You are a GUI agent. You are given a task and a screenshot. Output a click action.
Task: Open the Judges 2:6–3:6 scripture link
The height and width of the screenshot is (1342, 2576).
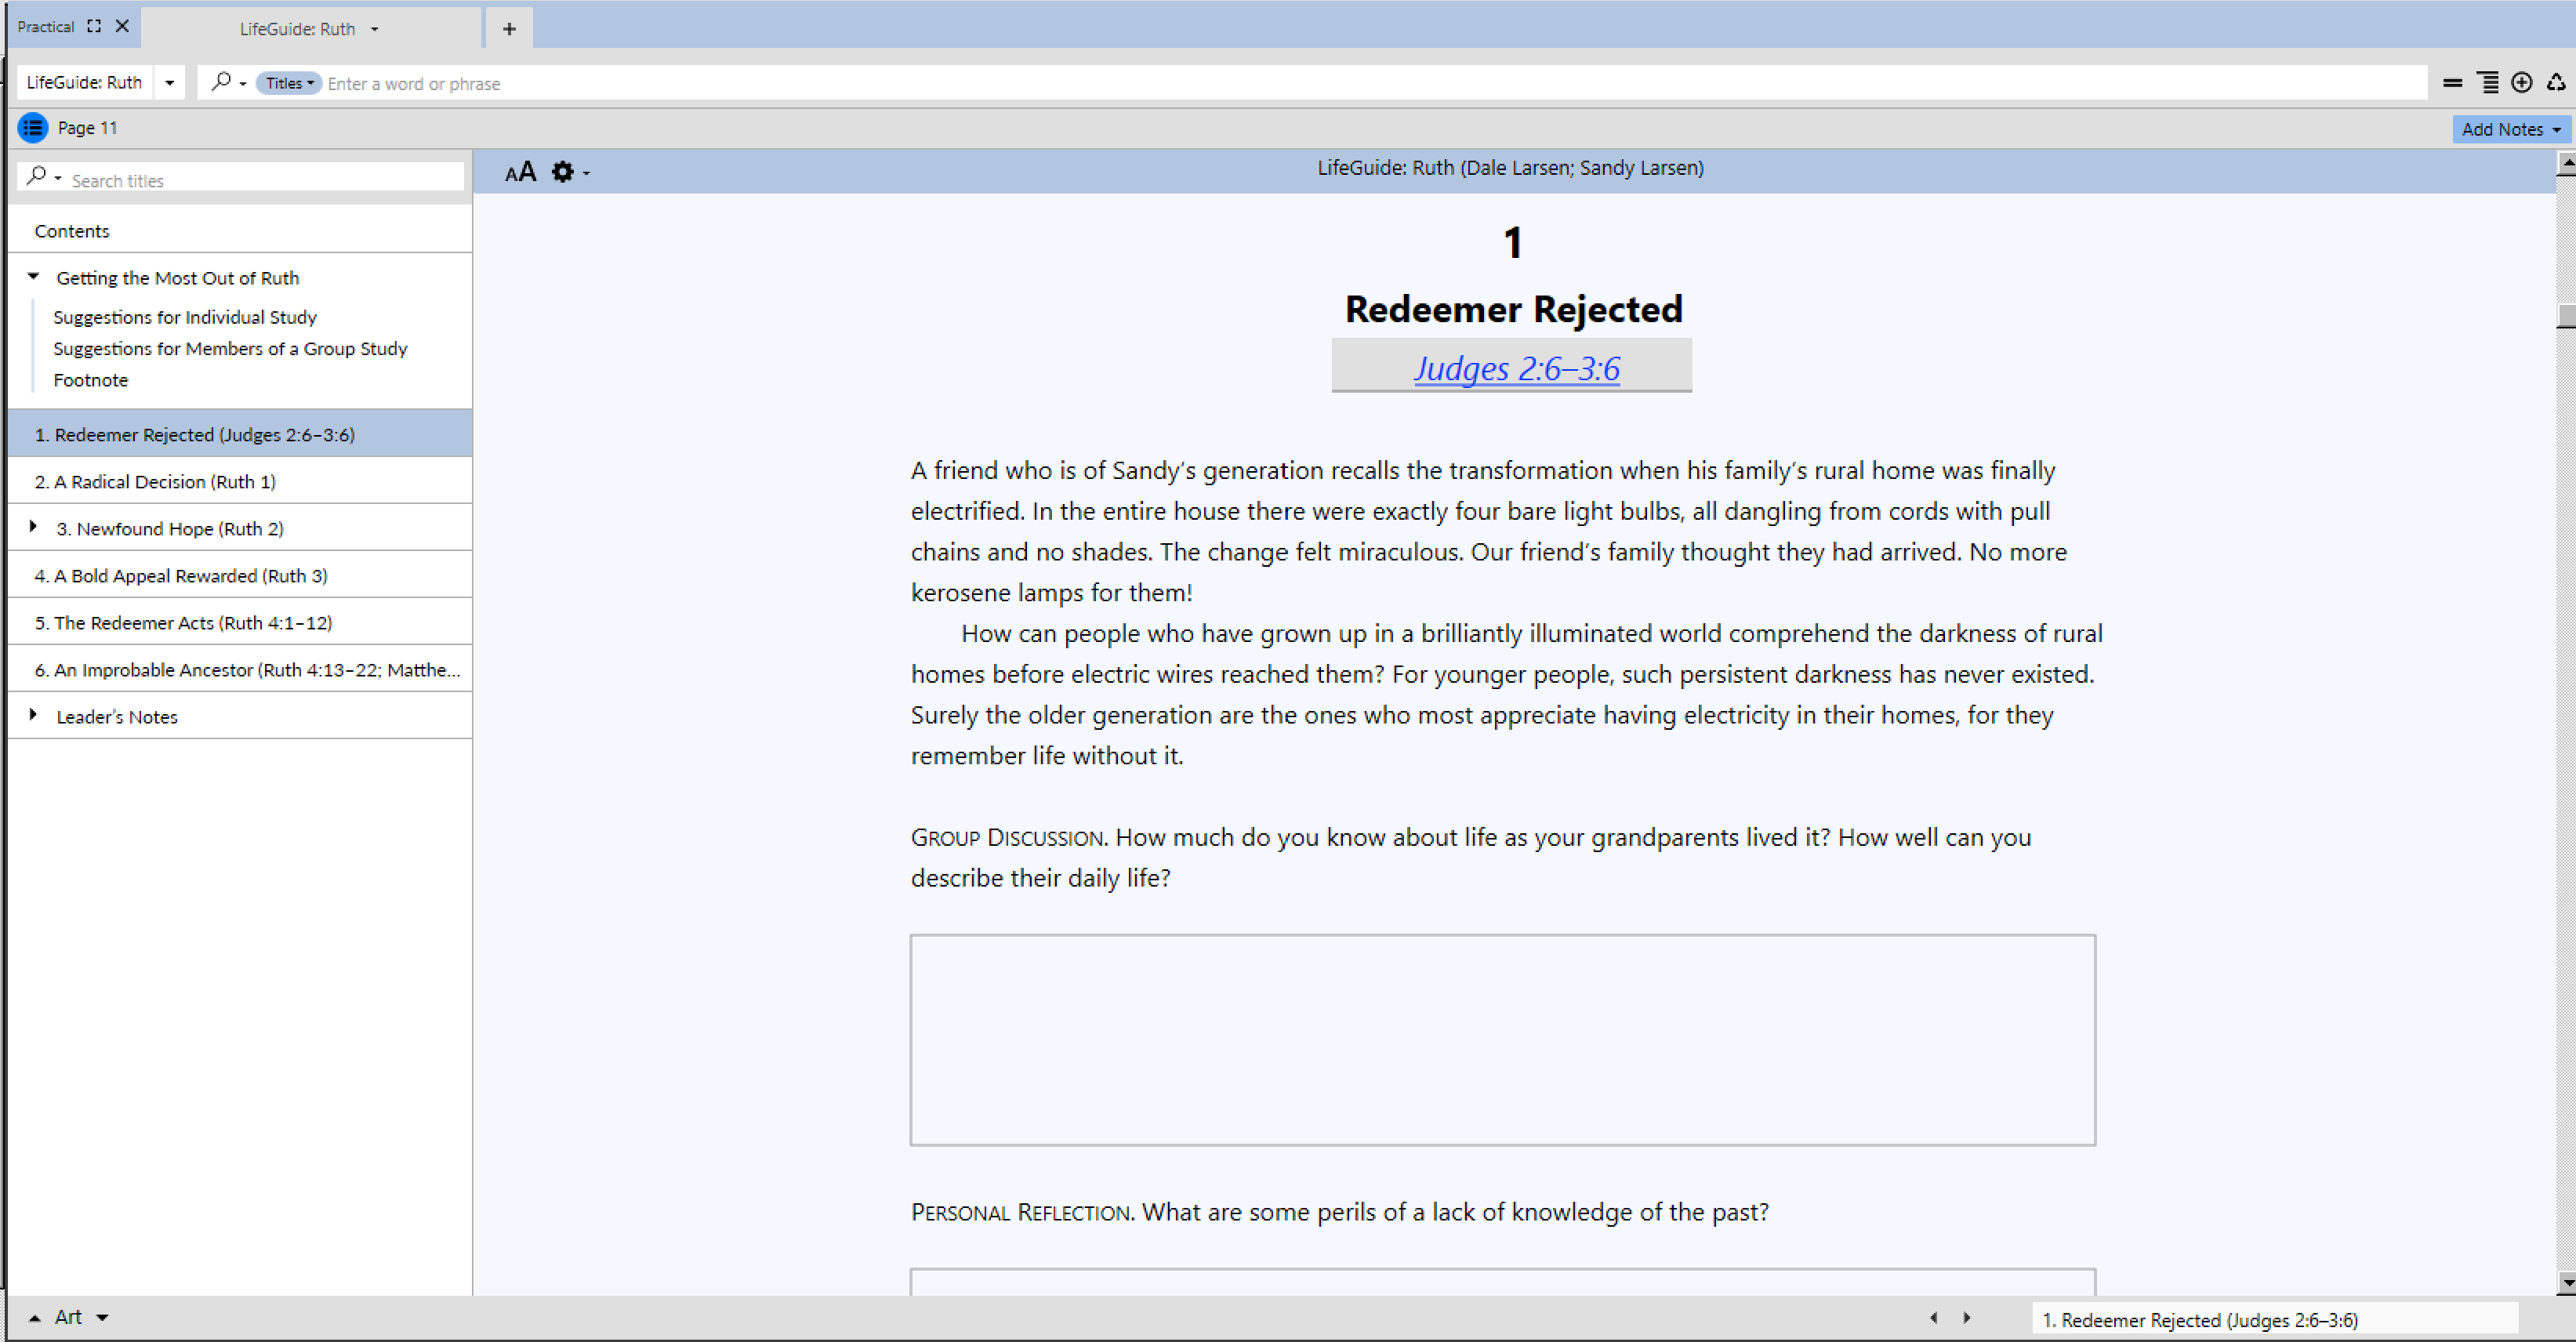point(1516,368)
